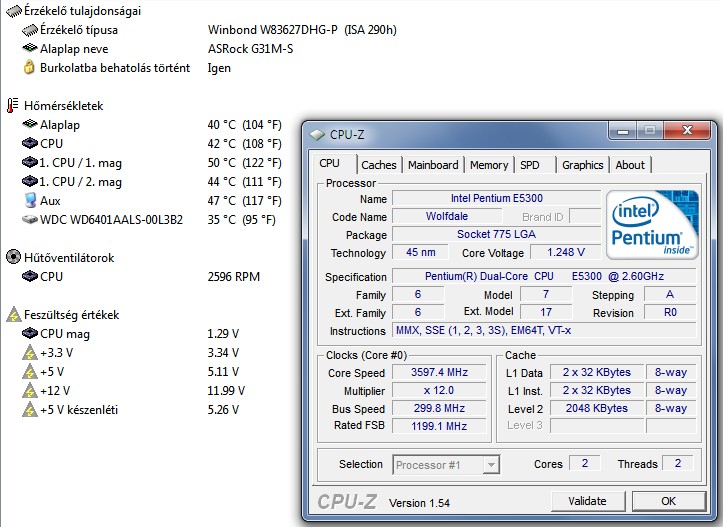Viewport: 723px width, 527px height.
Task: Minimize the CPU-Z window
Action: coord(623,131)
